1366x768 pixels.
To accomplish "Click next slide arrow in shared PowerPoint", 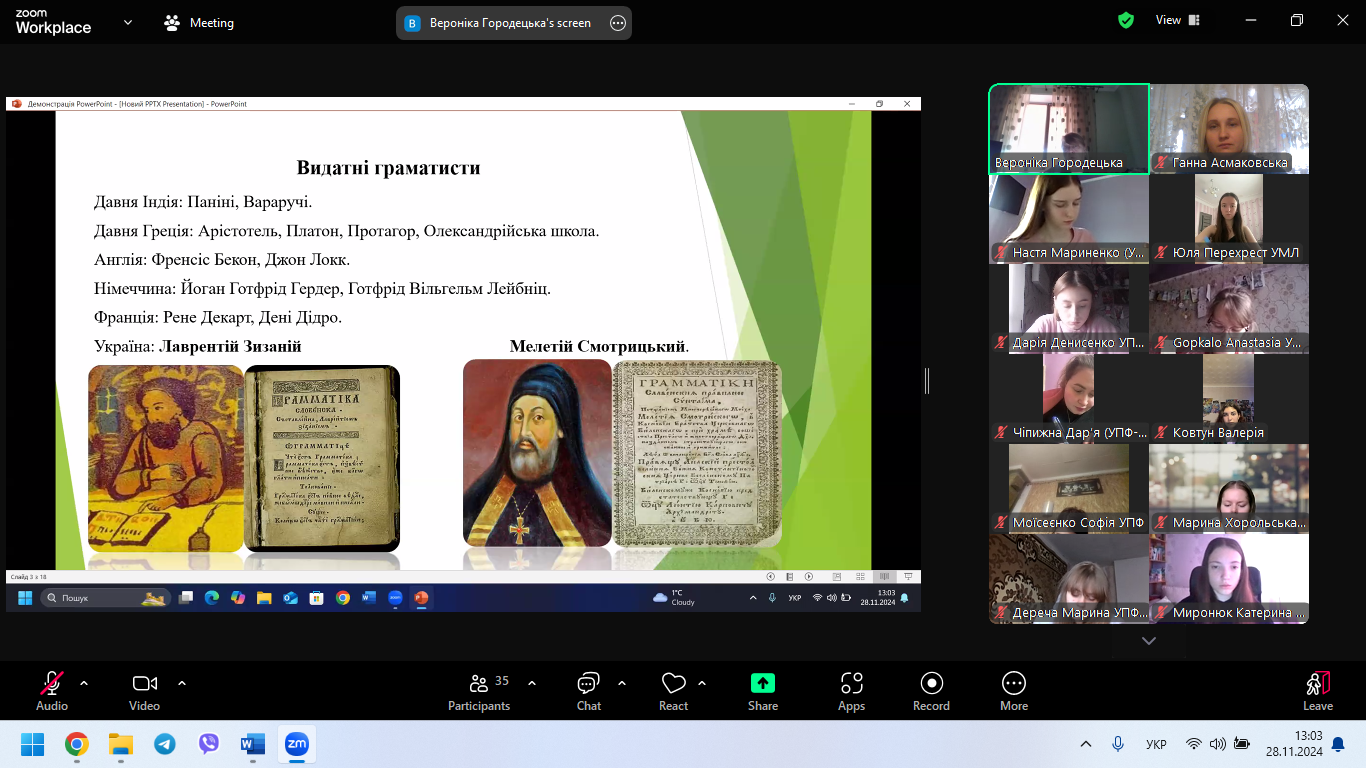I will tap(809, 576).
